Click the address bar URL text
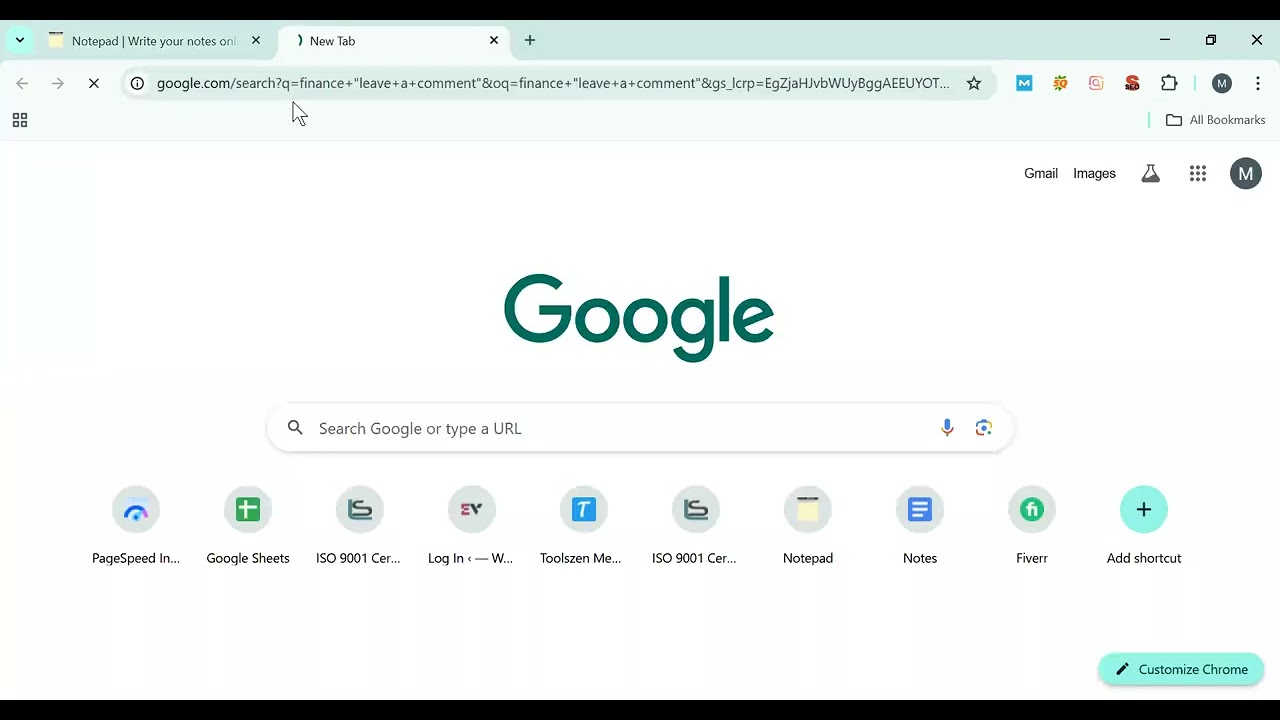The width and height of the screenshot is (1280, 720). pos(553,83)
